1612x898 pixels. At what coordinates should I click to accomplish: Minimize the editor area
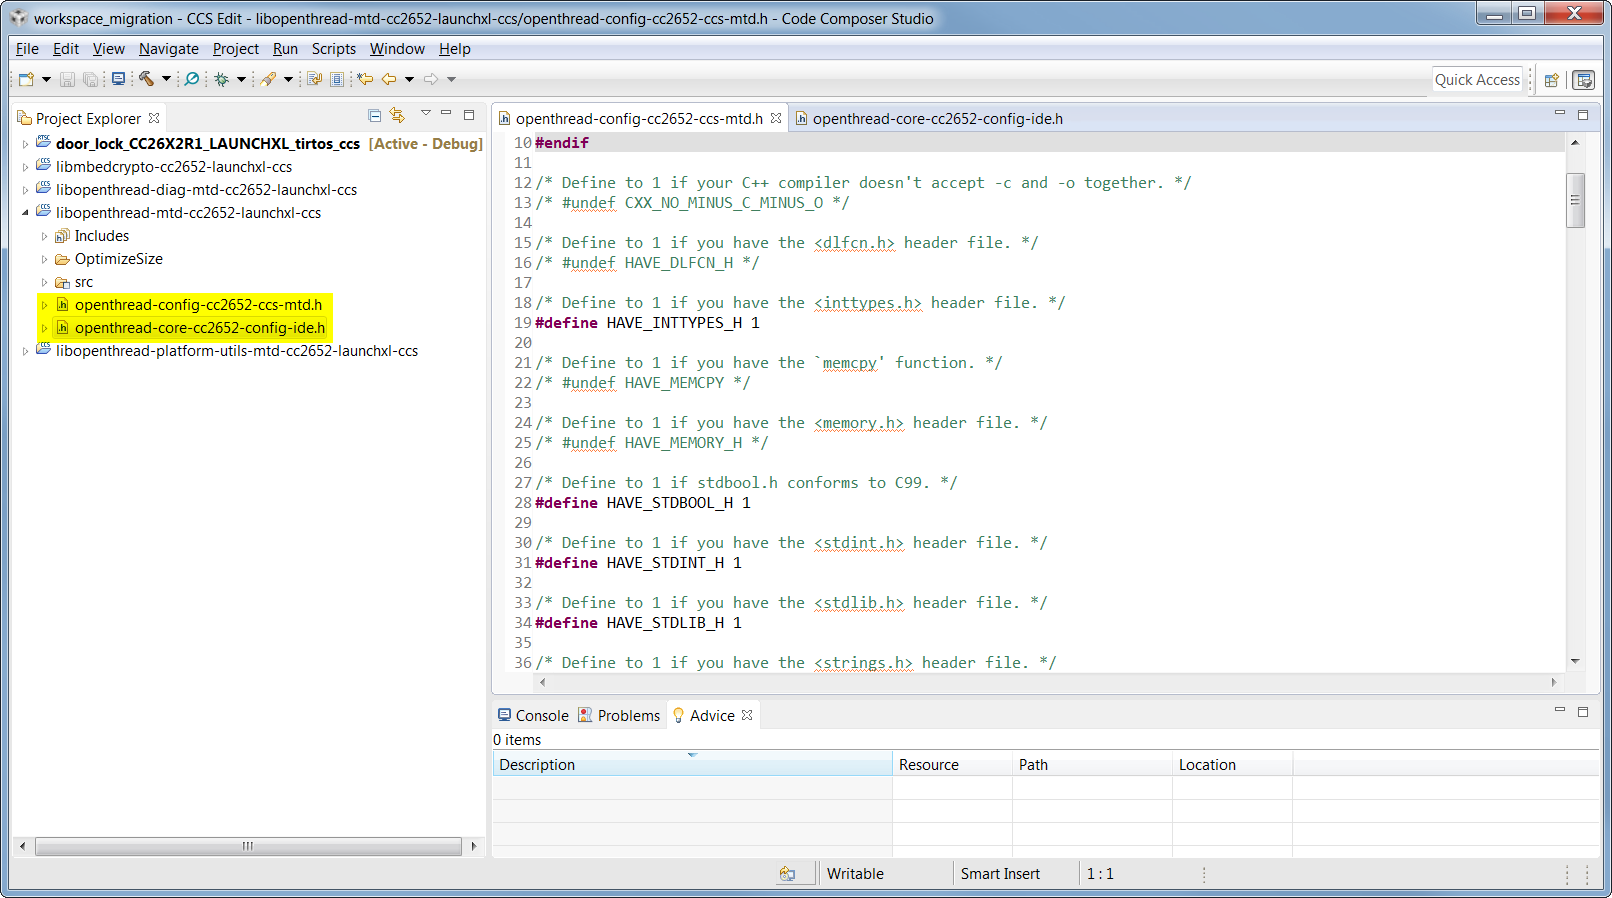tap(1560, 113)
